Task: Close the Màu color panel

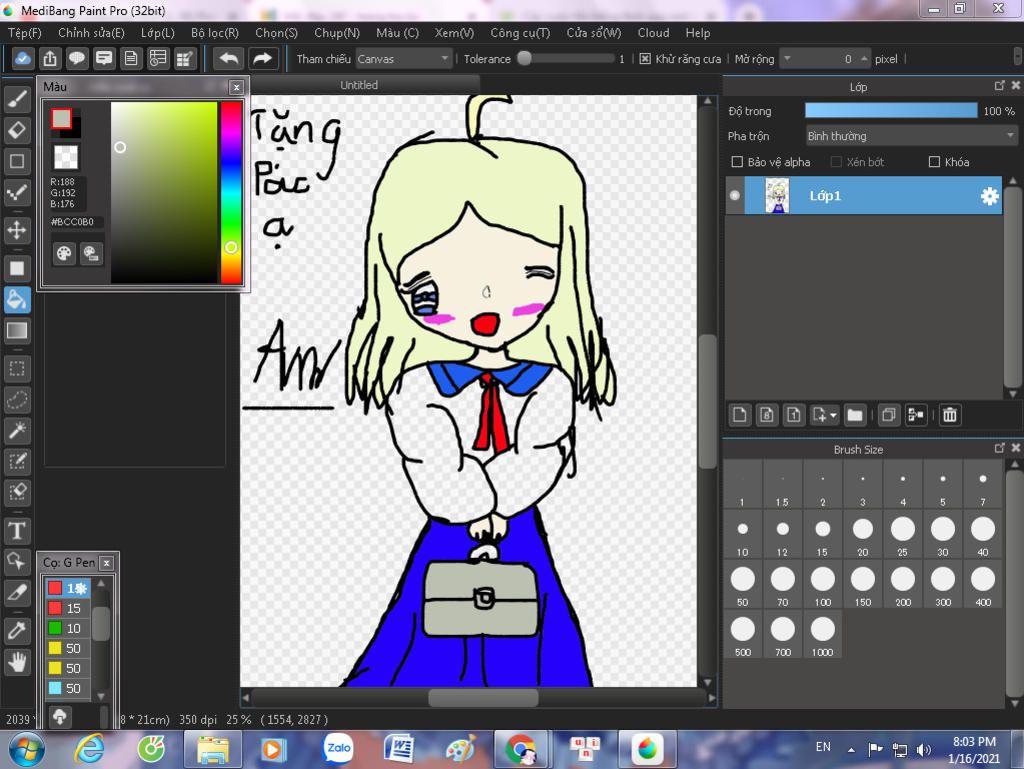Action: point(236,87)
